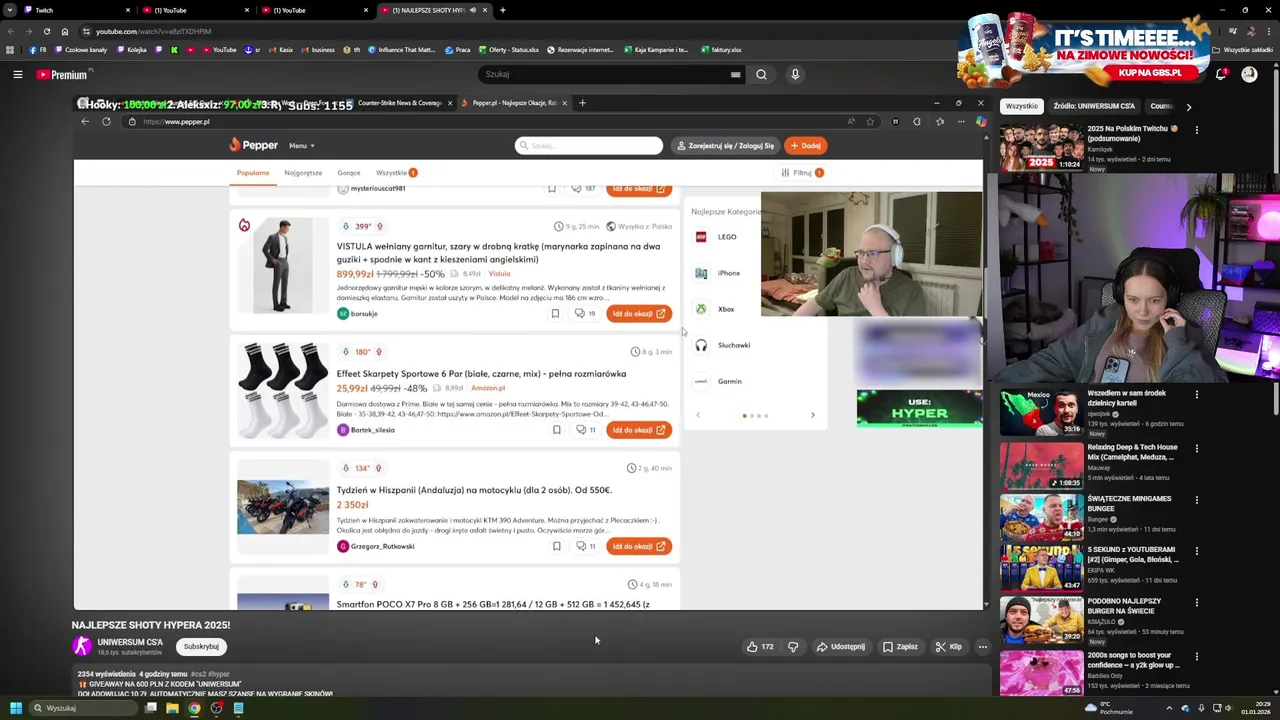Screen dimensions: 1280x720
Task: Open options for '5 SEKUND z YOUTUBERAMI' video
Action: pyautogui.click(x=1196, y=550)
